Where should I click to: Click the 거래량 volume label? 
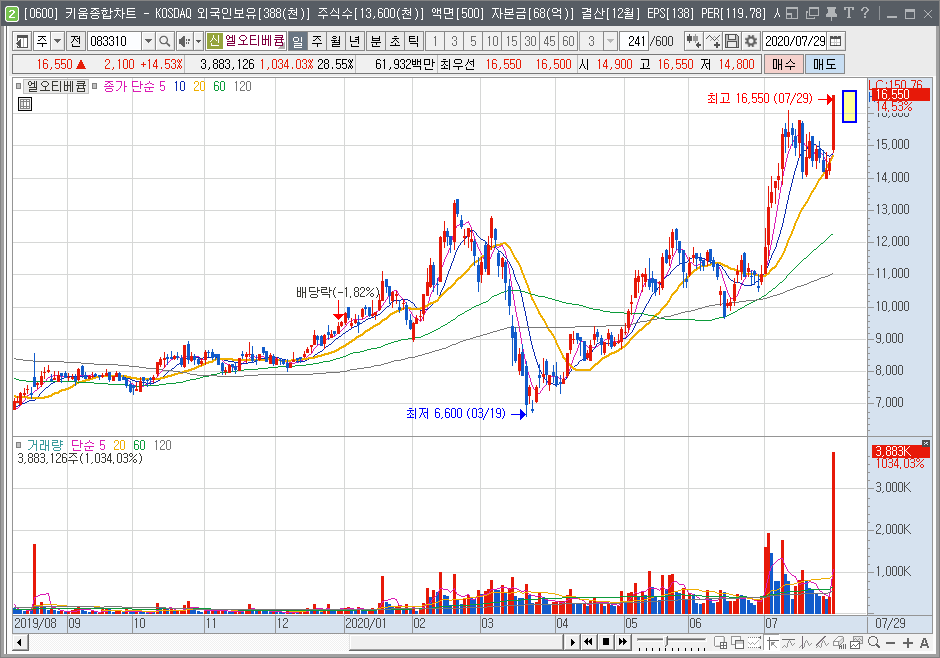(44, 445)
